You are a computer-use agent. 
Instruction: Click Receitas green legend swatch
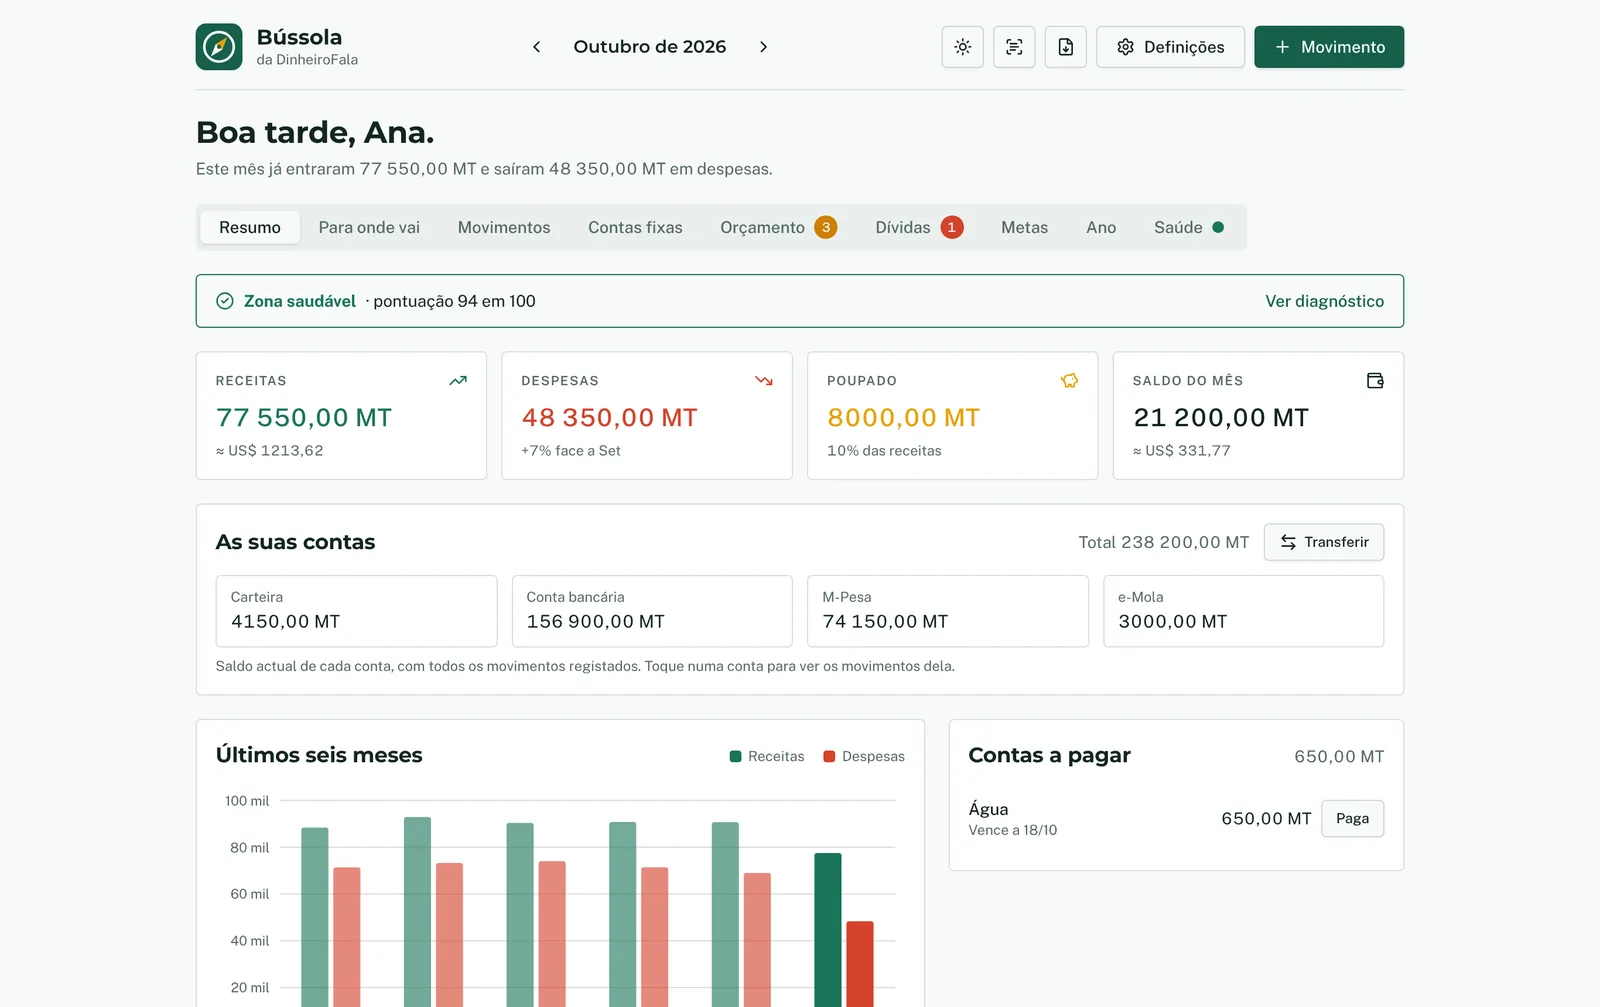tap(736, 757)
